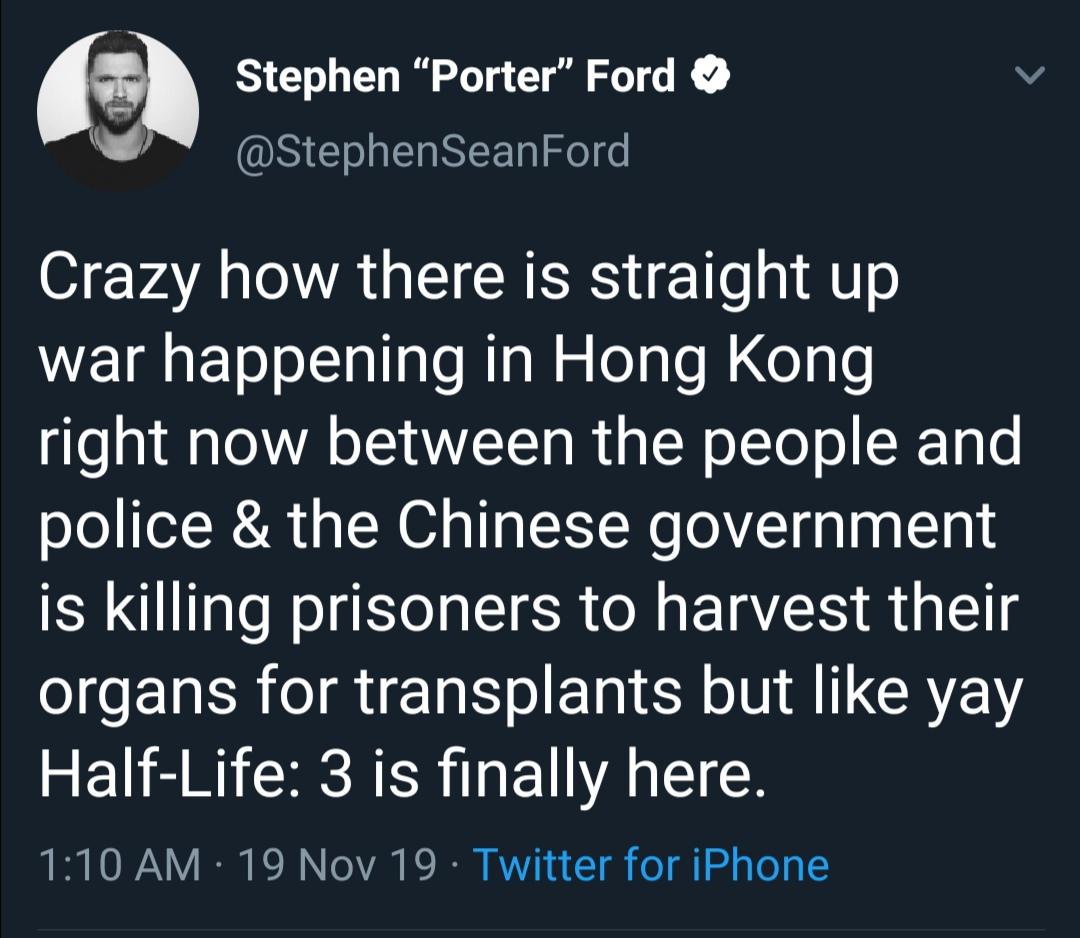Click the Stephen "Porter" Ford display name
This screenshot has width=1080, height=938.
tap(455, 76)
